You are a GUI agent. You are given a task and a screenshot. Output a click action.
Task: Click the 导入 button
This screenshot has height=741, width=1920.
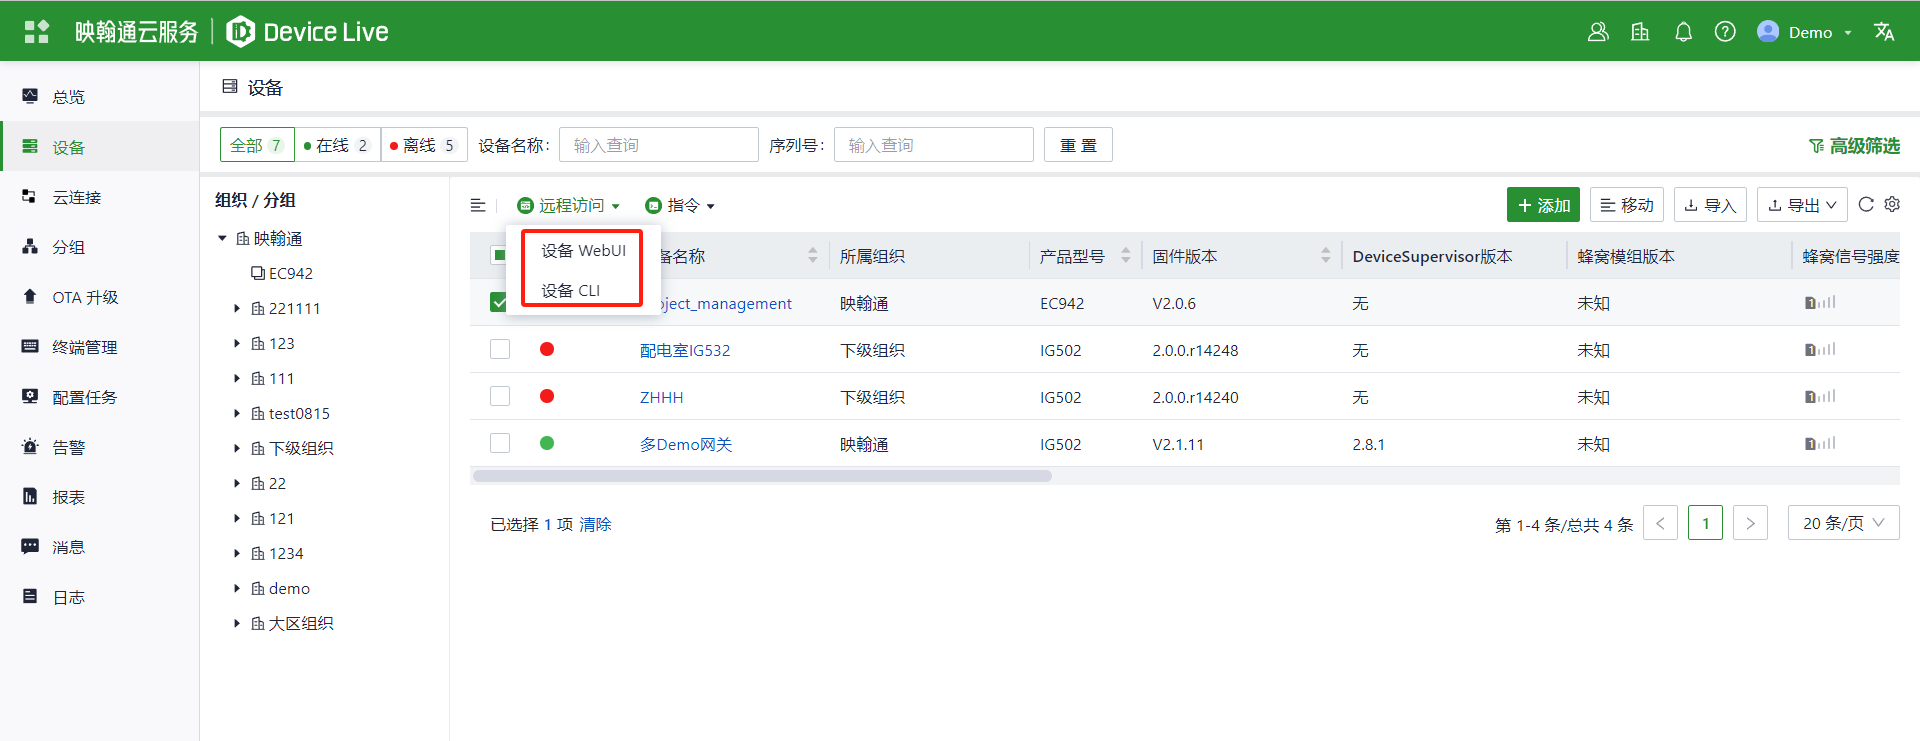pos(1710,205)
